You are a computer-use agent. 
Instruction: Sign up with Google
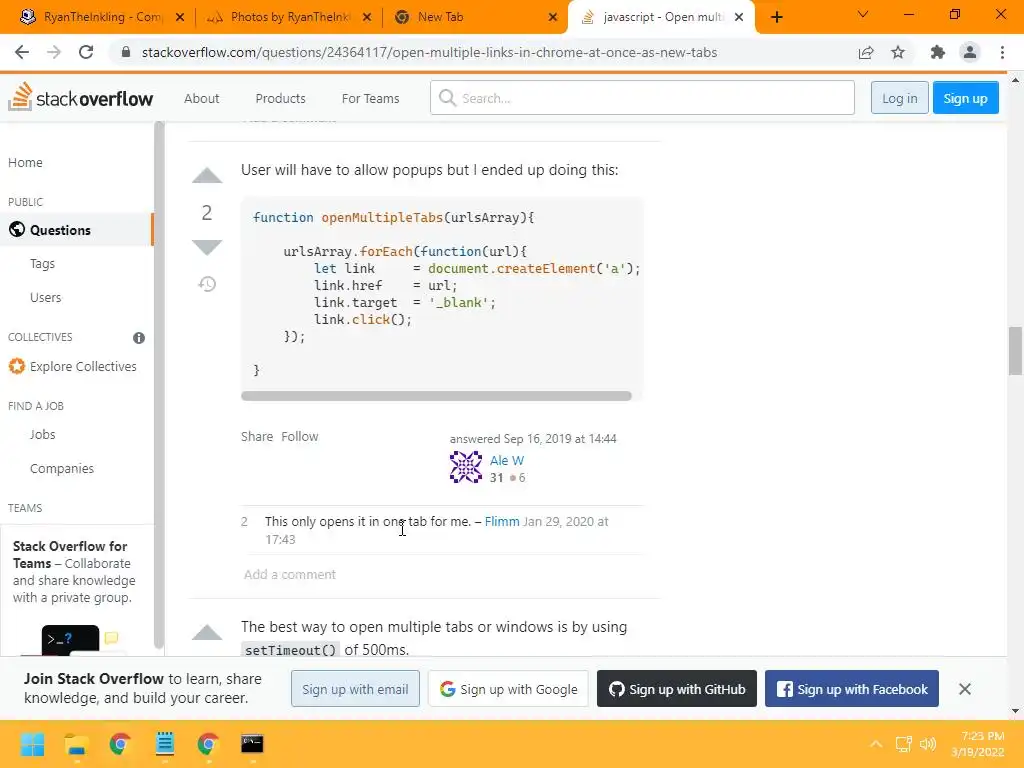(x=508, y=689)
